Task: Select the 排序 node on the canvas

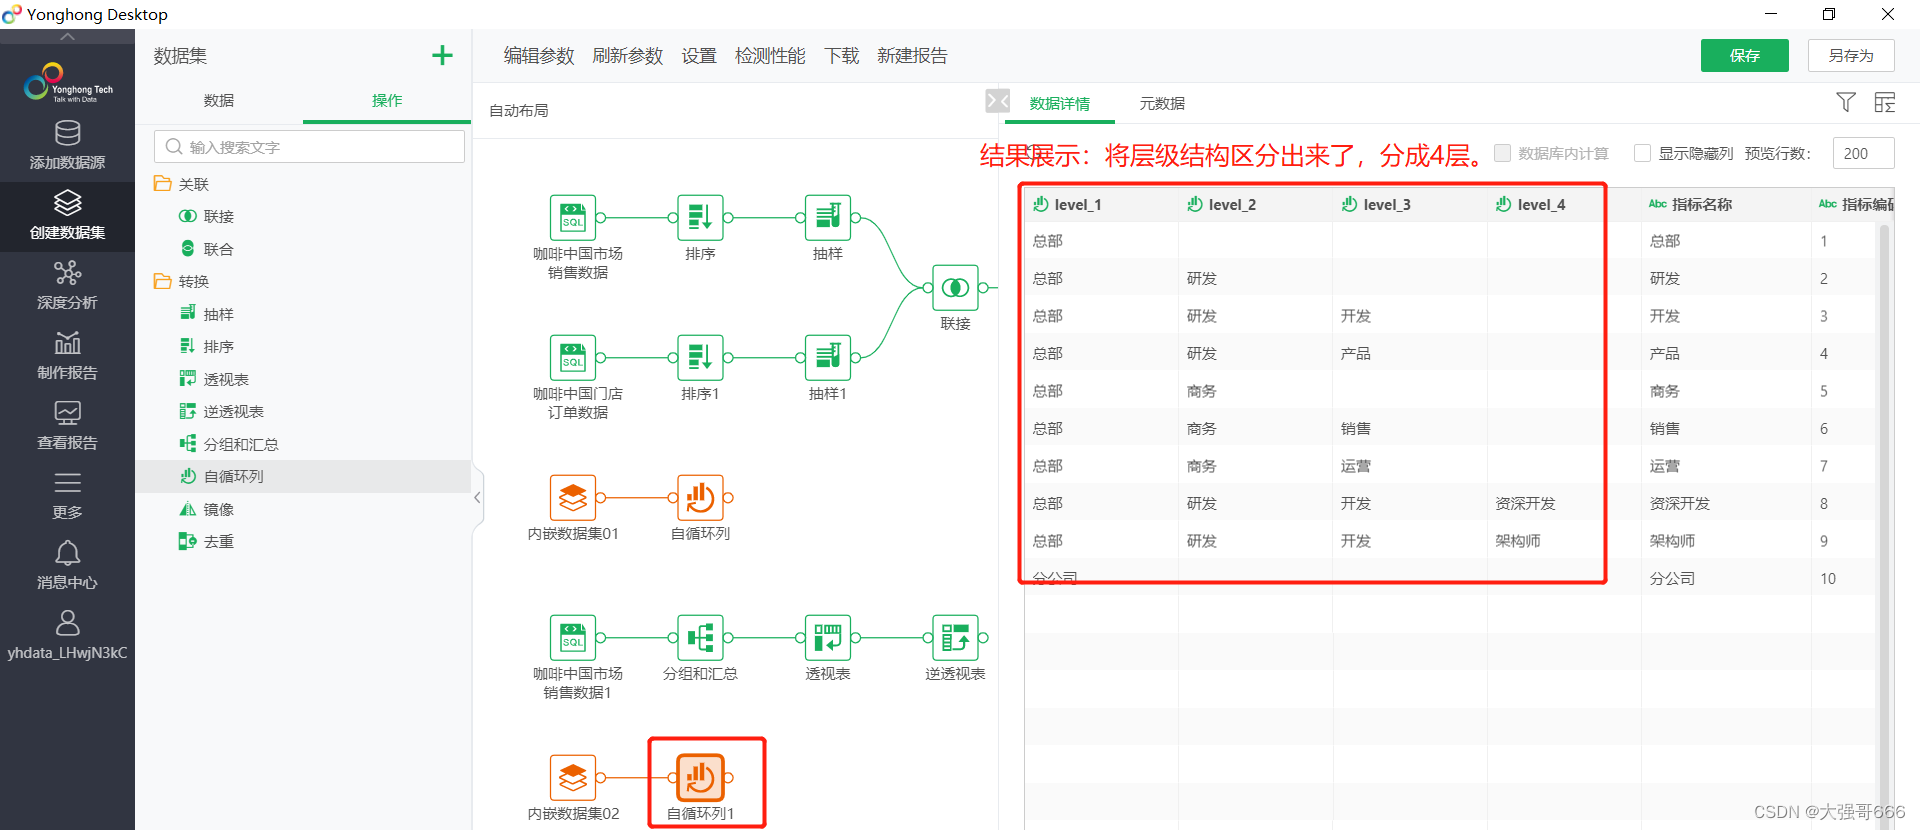Action: [700, 218]
